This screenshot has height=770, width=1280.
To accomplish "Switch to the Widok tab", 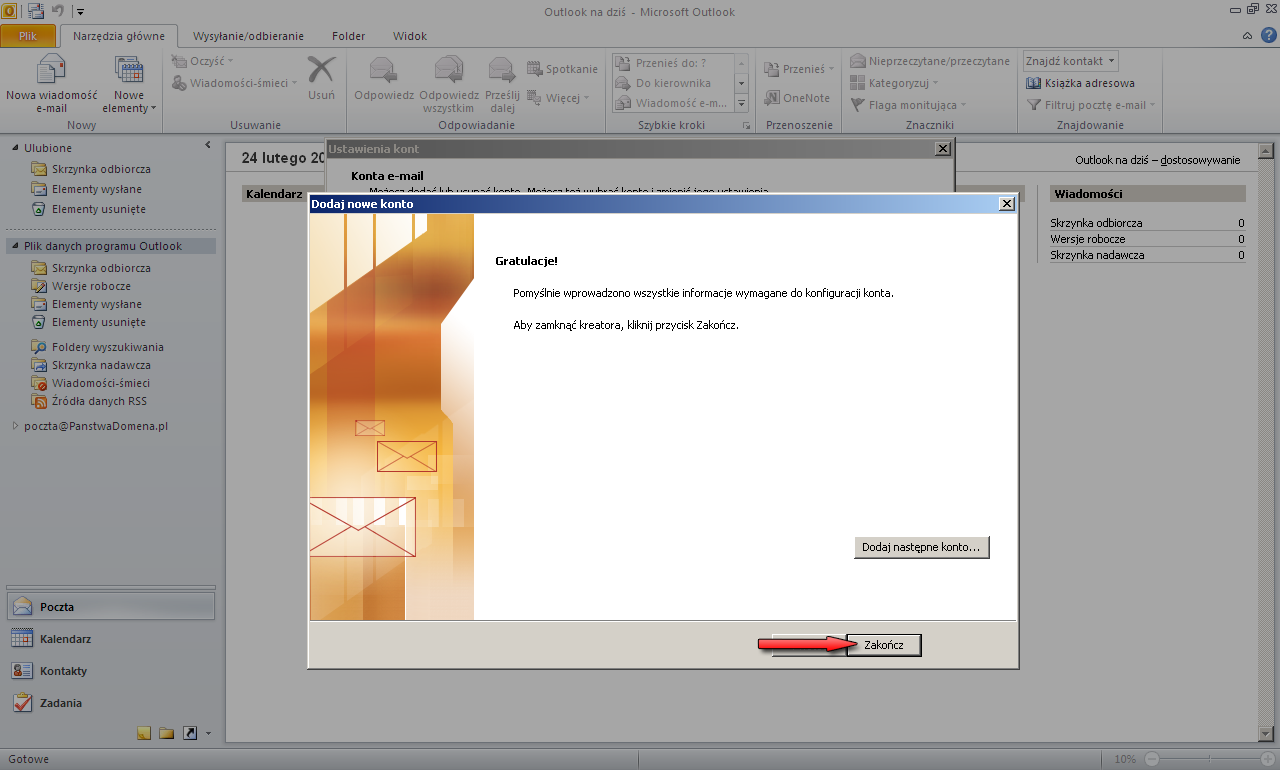I will click(410, 36).
